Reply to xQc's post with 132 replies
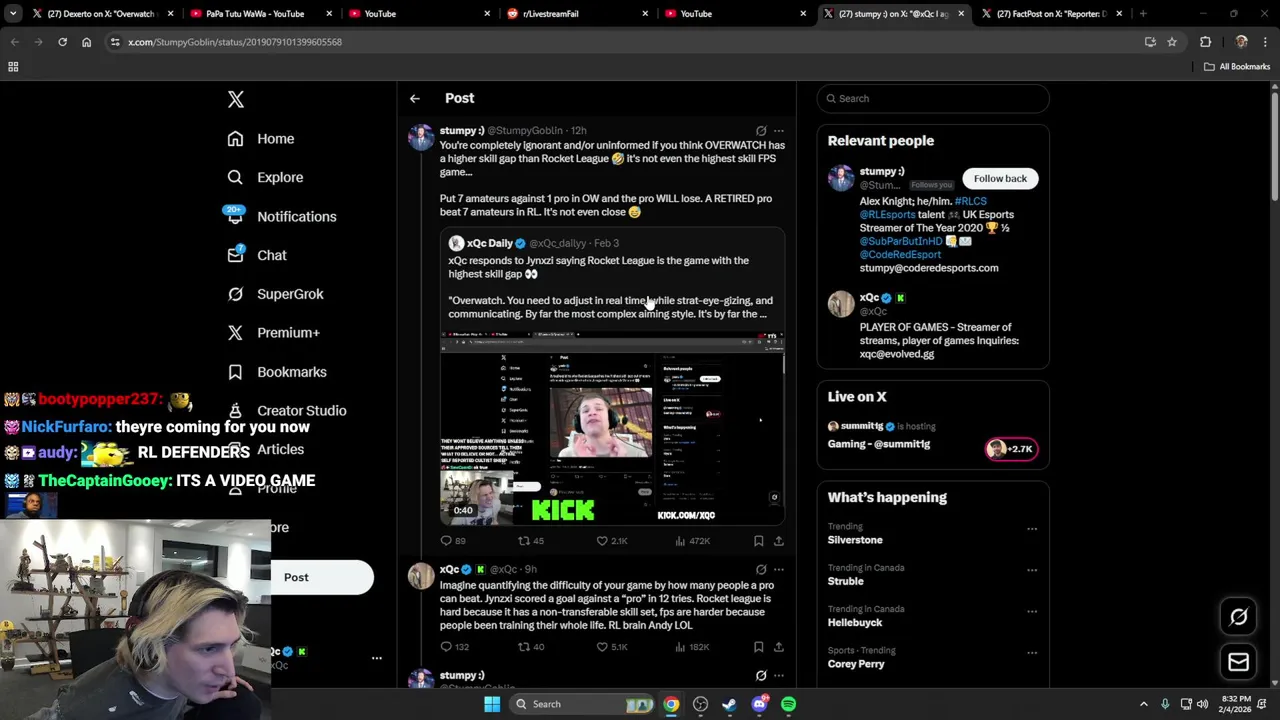Image resolution: width=1280 pixels, height=720 pixels. tap(455, 647)
